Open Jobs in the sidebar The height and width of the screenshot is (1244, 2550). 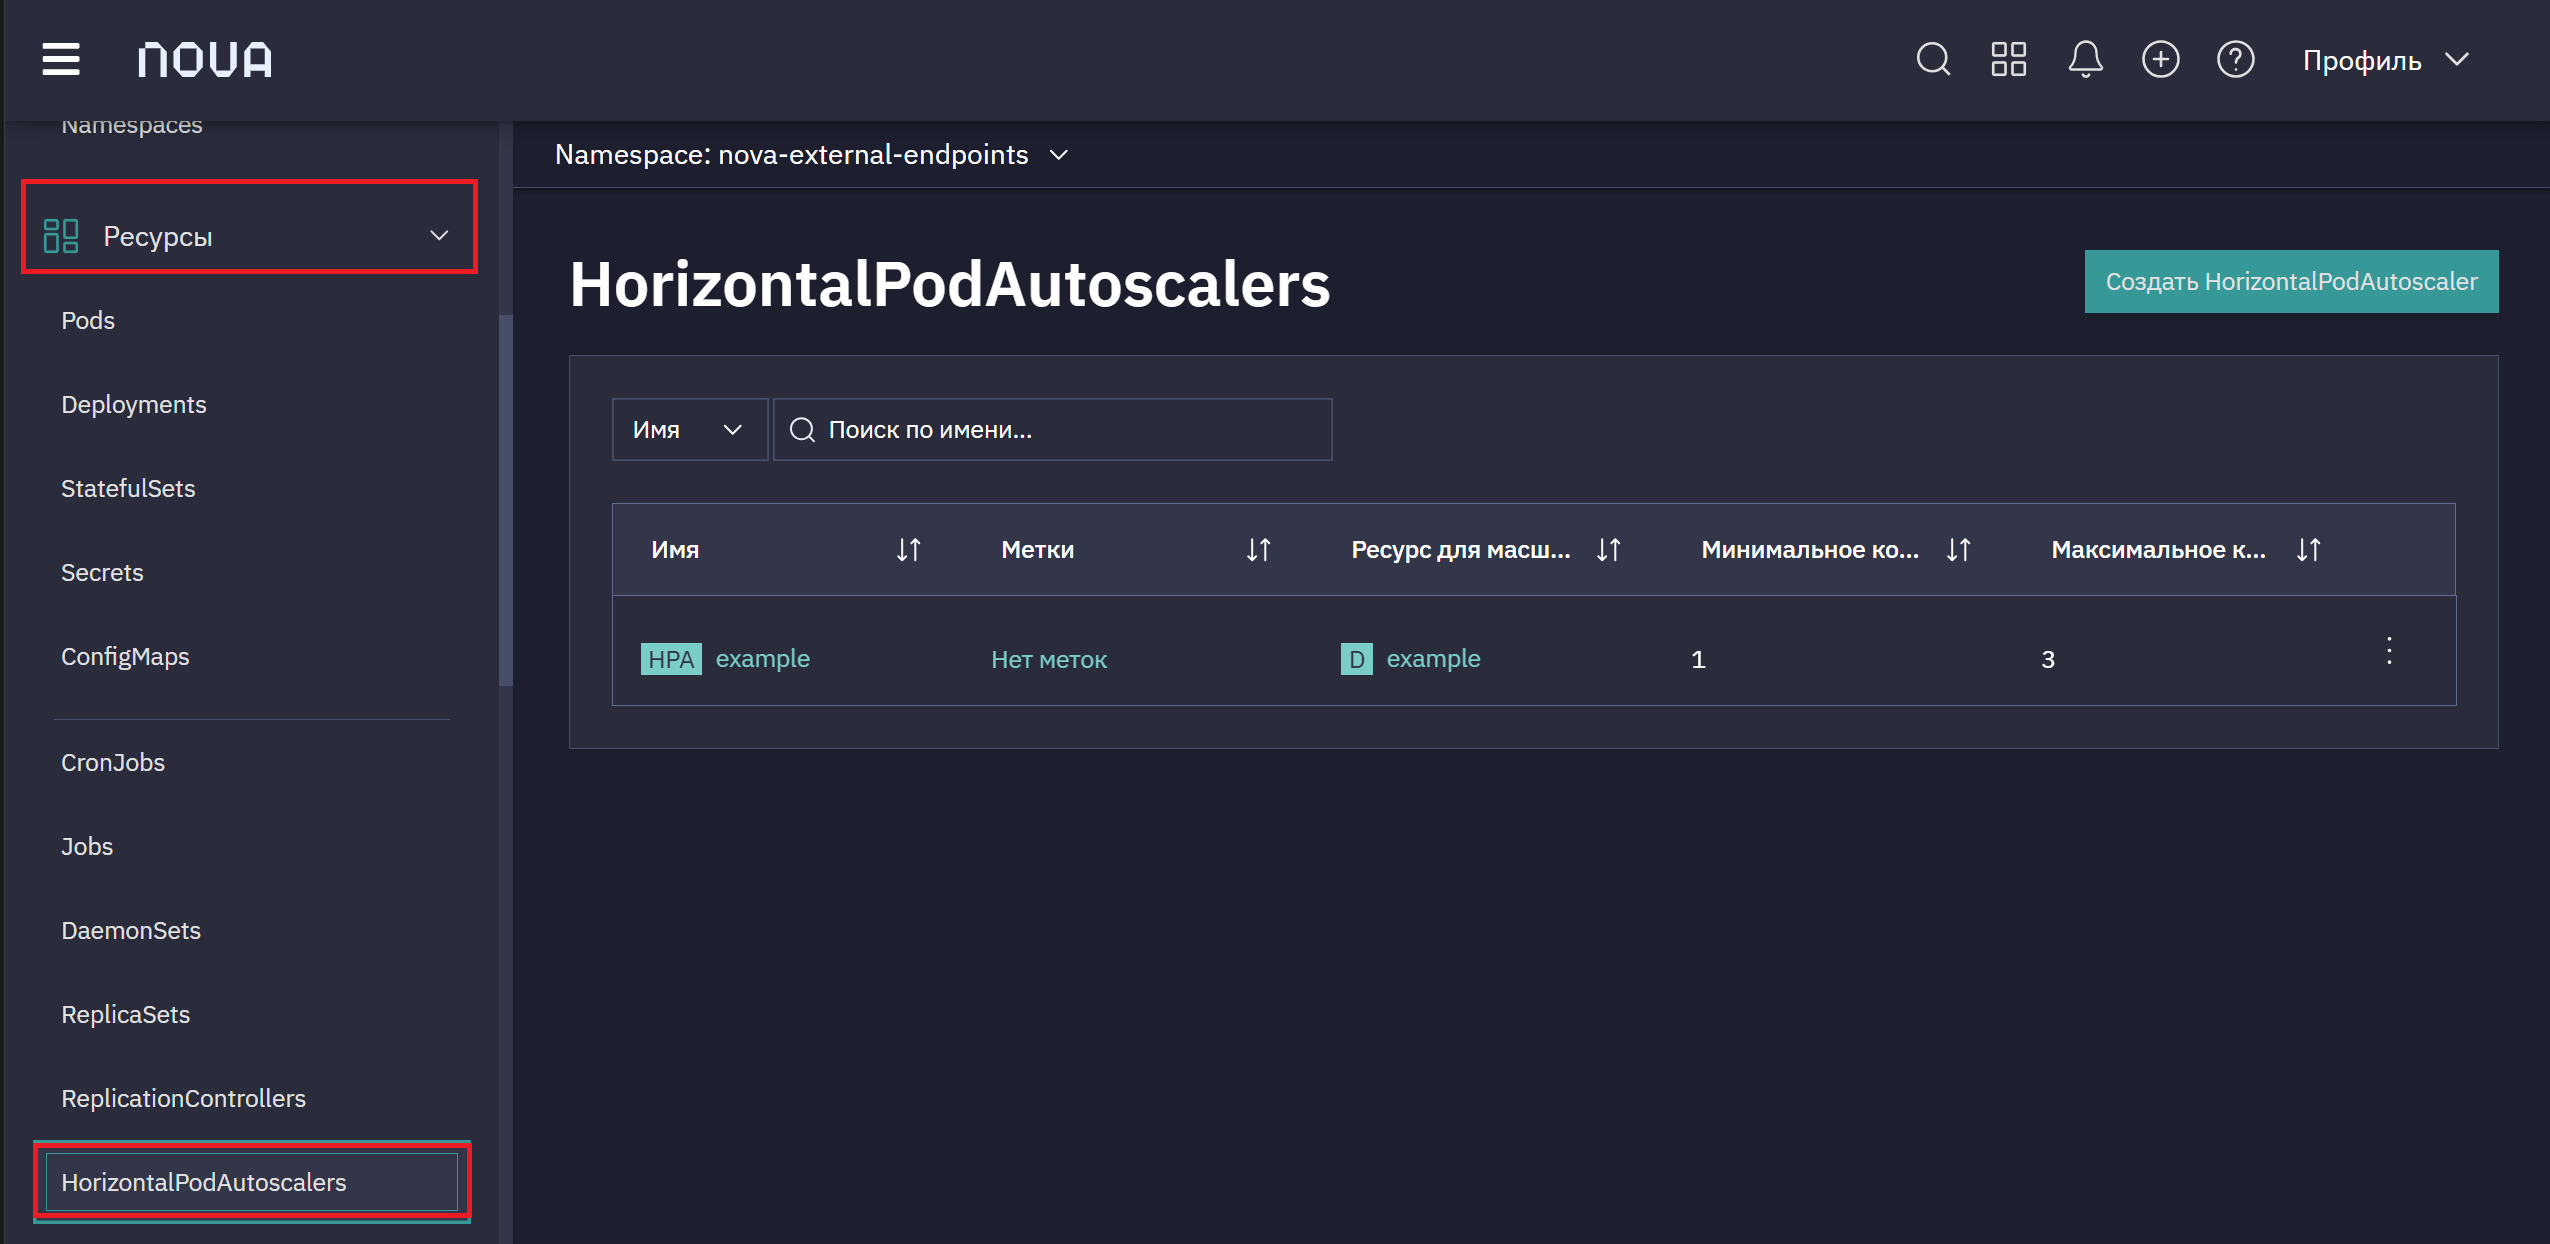pos(87,846)
